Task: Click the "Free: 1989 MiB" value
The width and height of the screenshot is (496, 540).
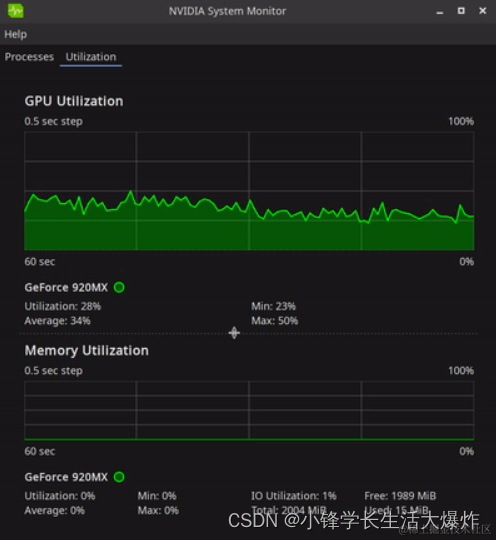Action: (x=400, y=496)
